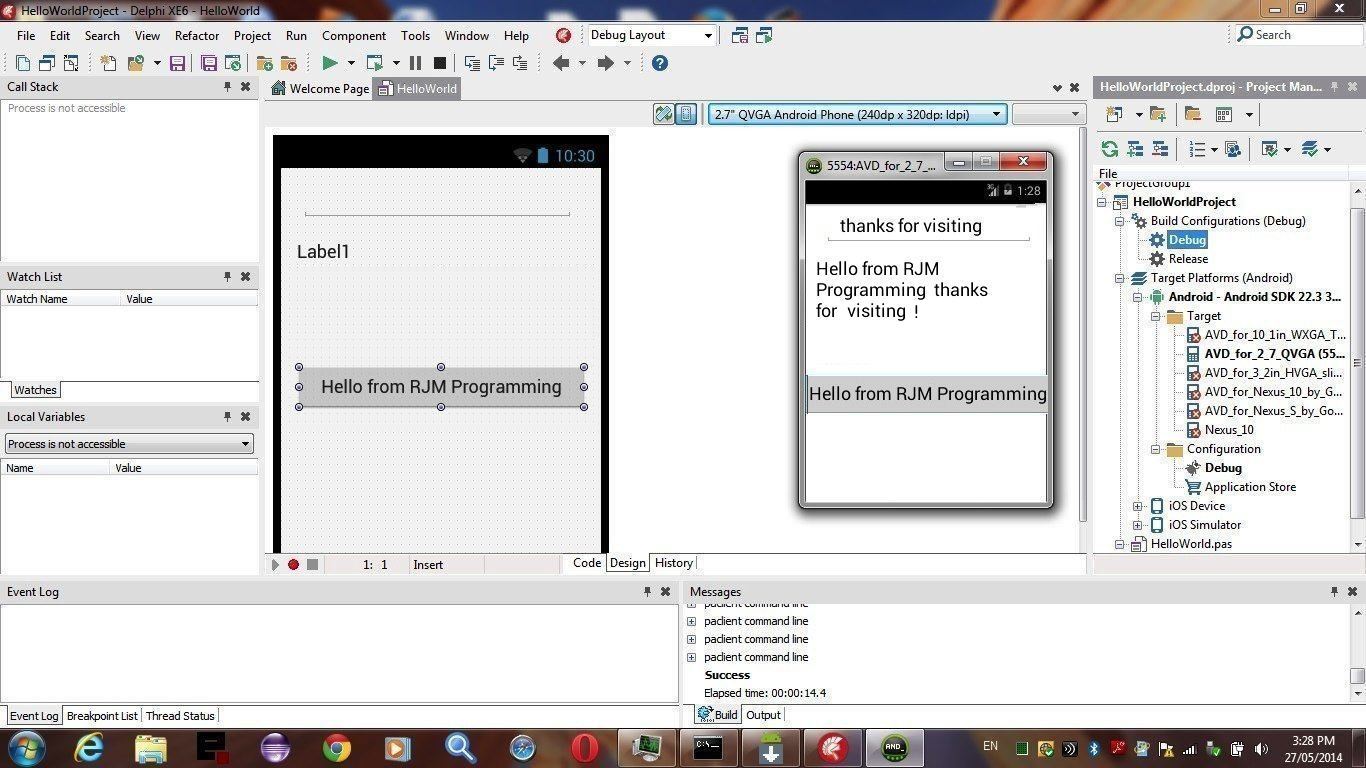
Task: Pin the Local Variables panel
Action: point(227,417)
